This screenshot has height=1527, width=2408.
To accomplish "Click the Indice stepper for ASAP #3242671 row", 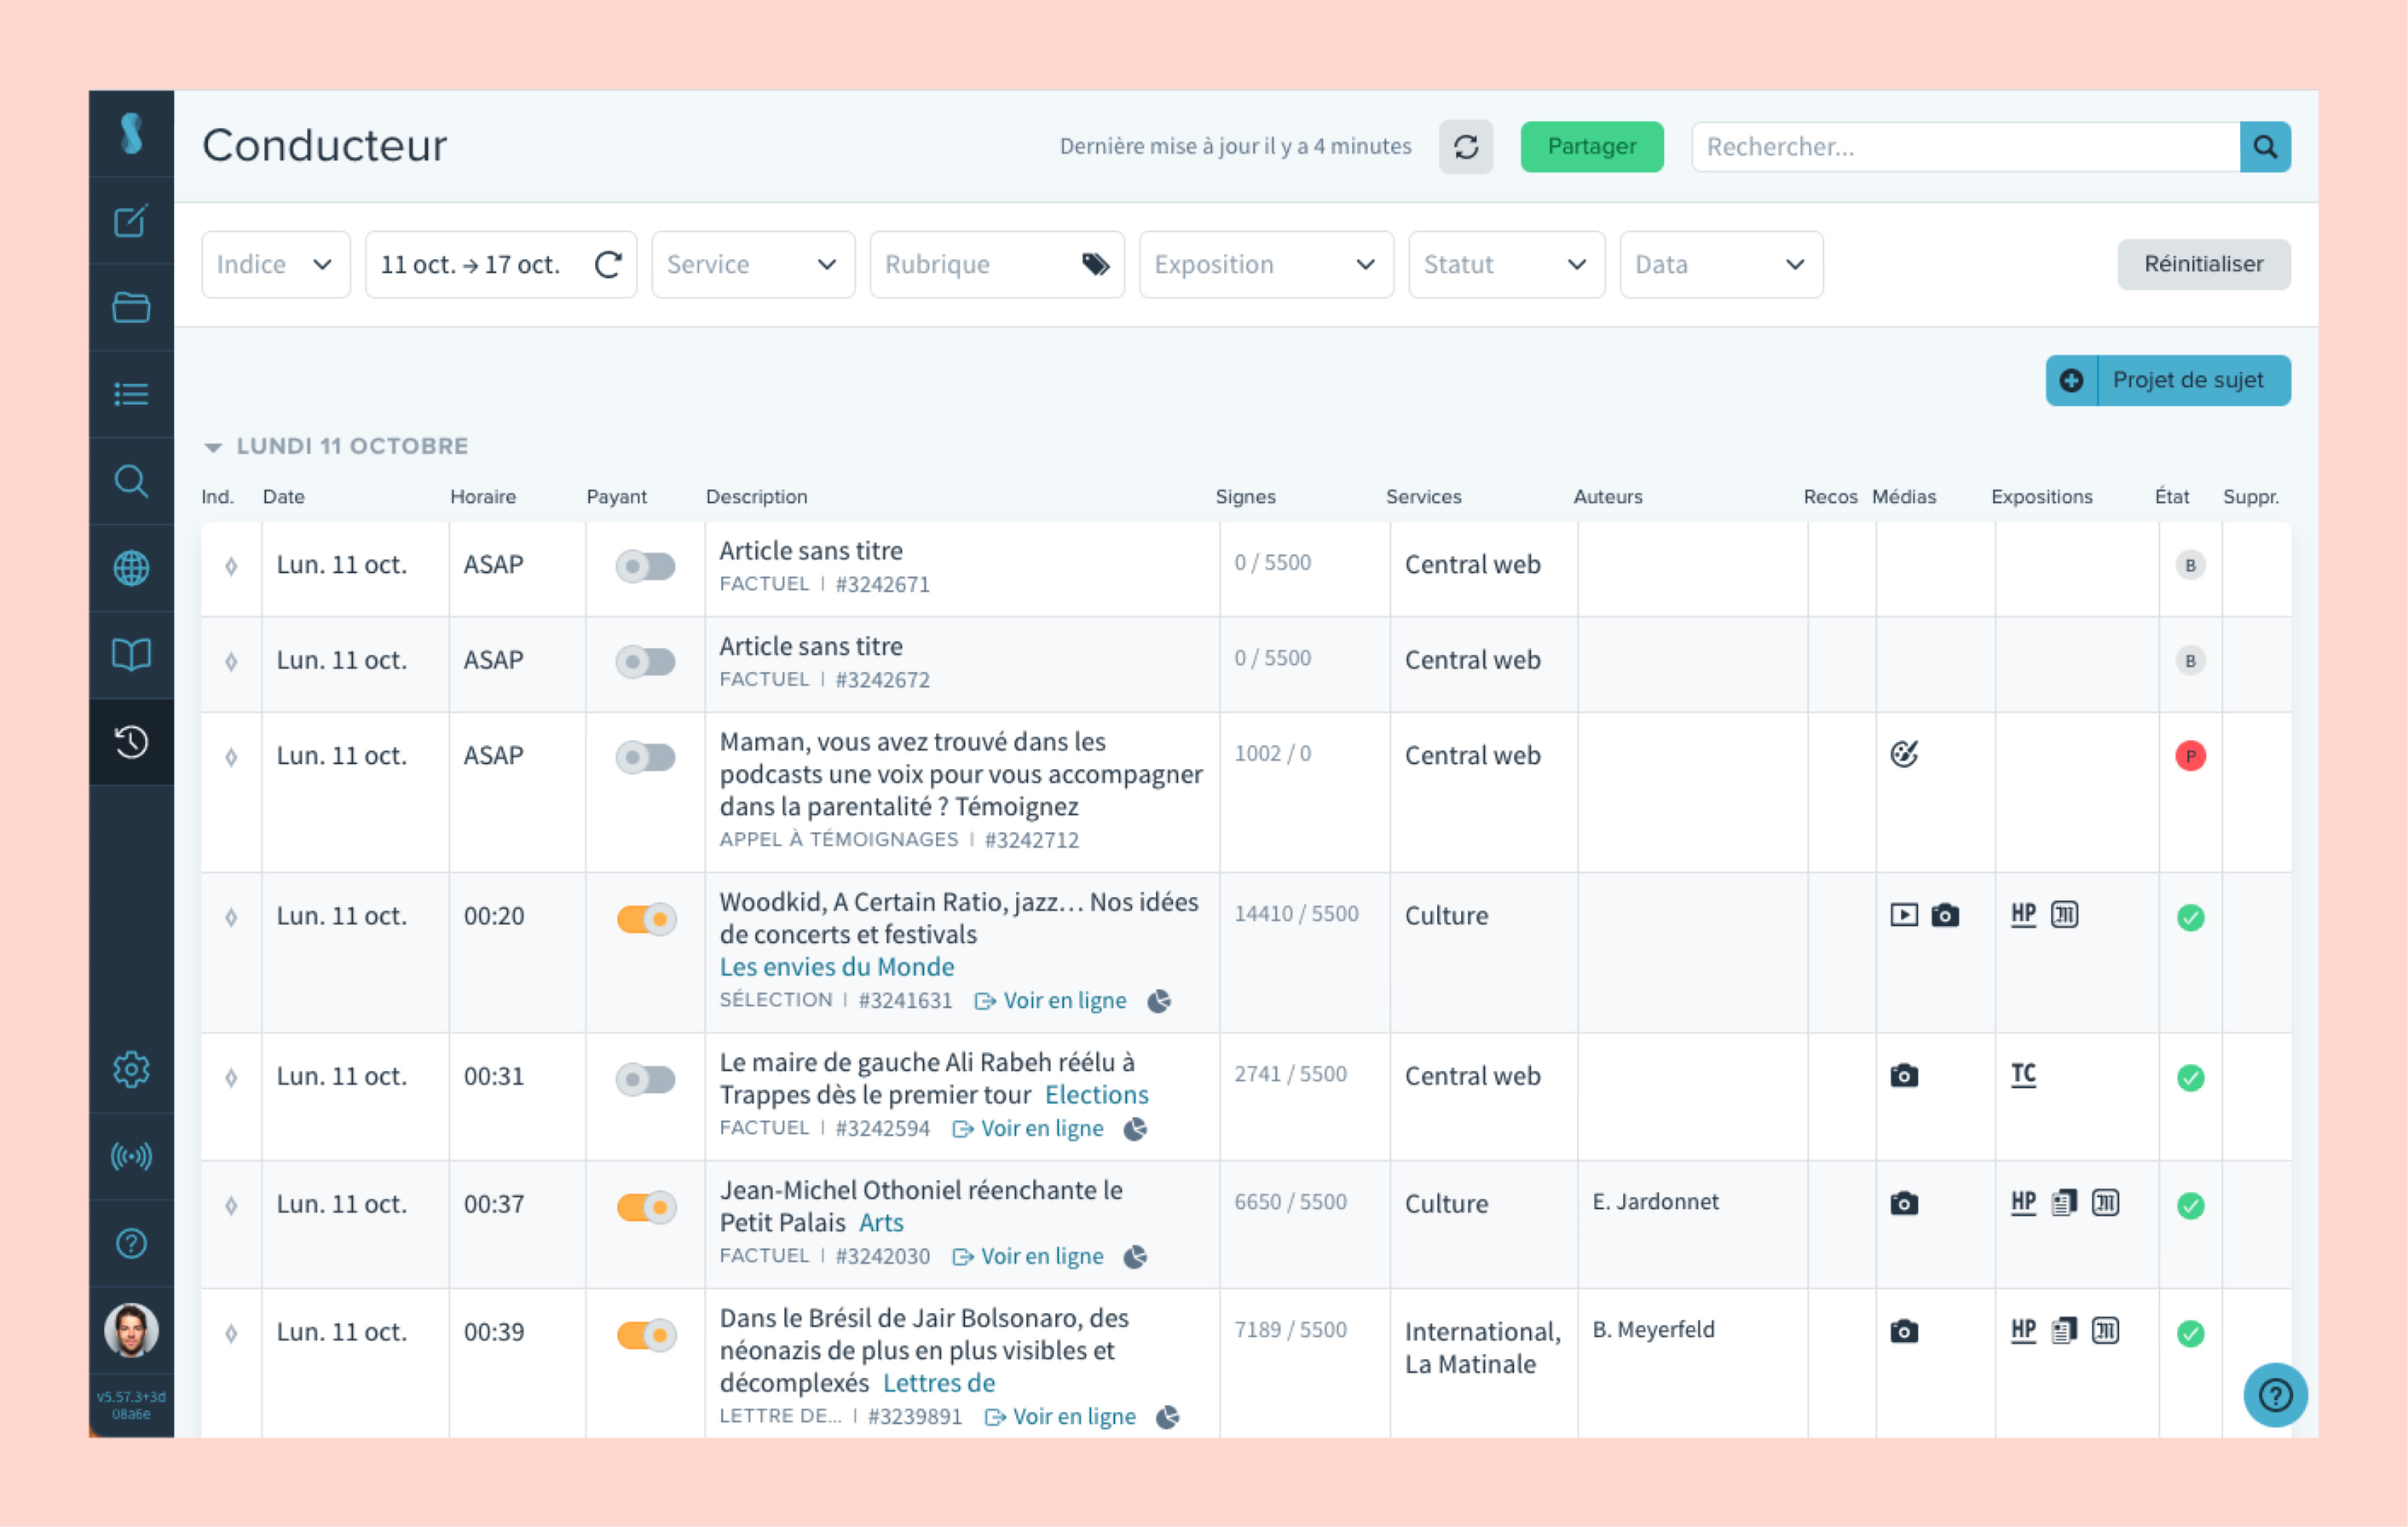I will pos(231,566).
